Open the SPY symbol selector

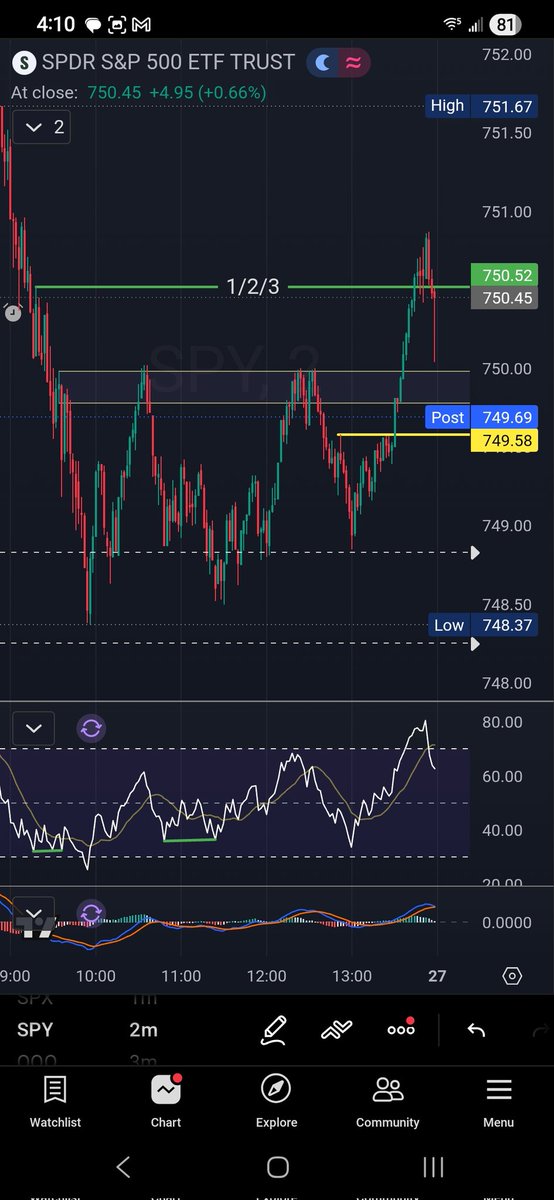tap(35, 1030)
